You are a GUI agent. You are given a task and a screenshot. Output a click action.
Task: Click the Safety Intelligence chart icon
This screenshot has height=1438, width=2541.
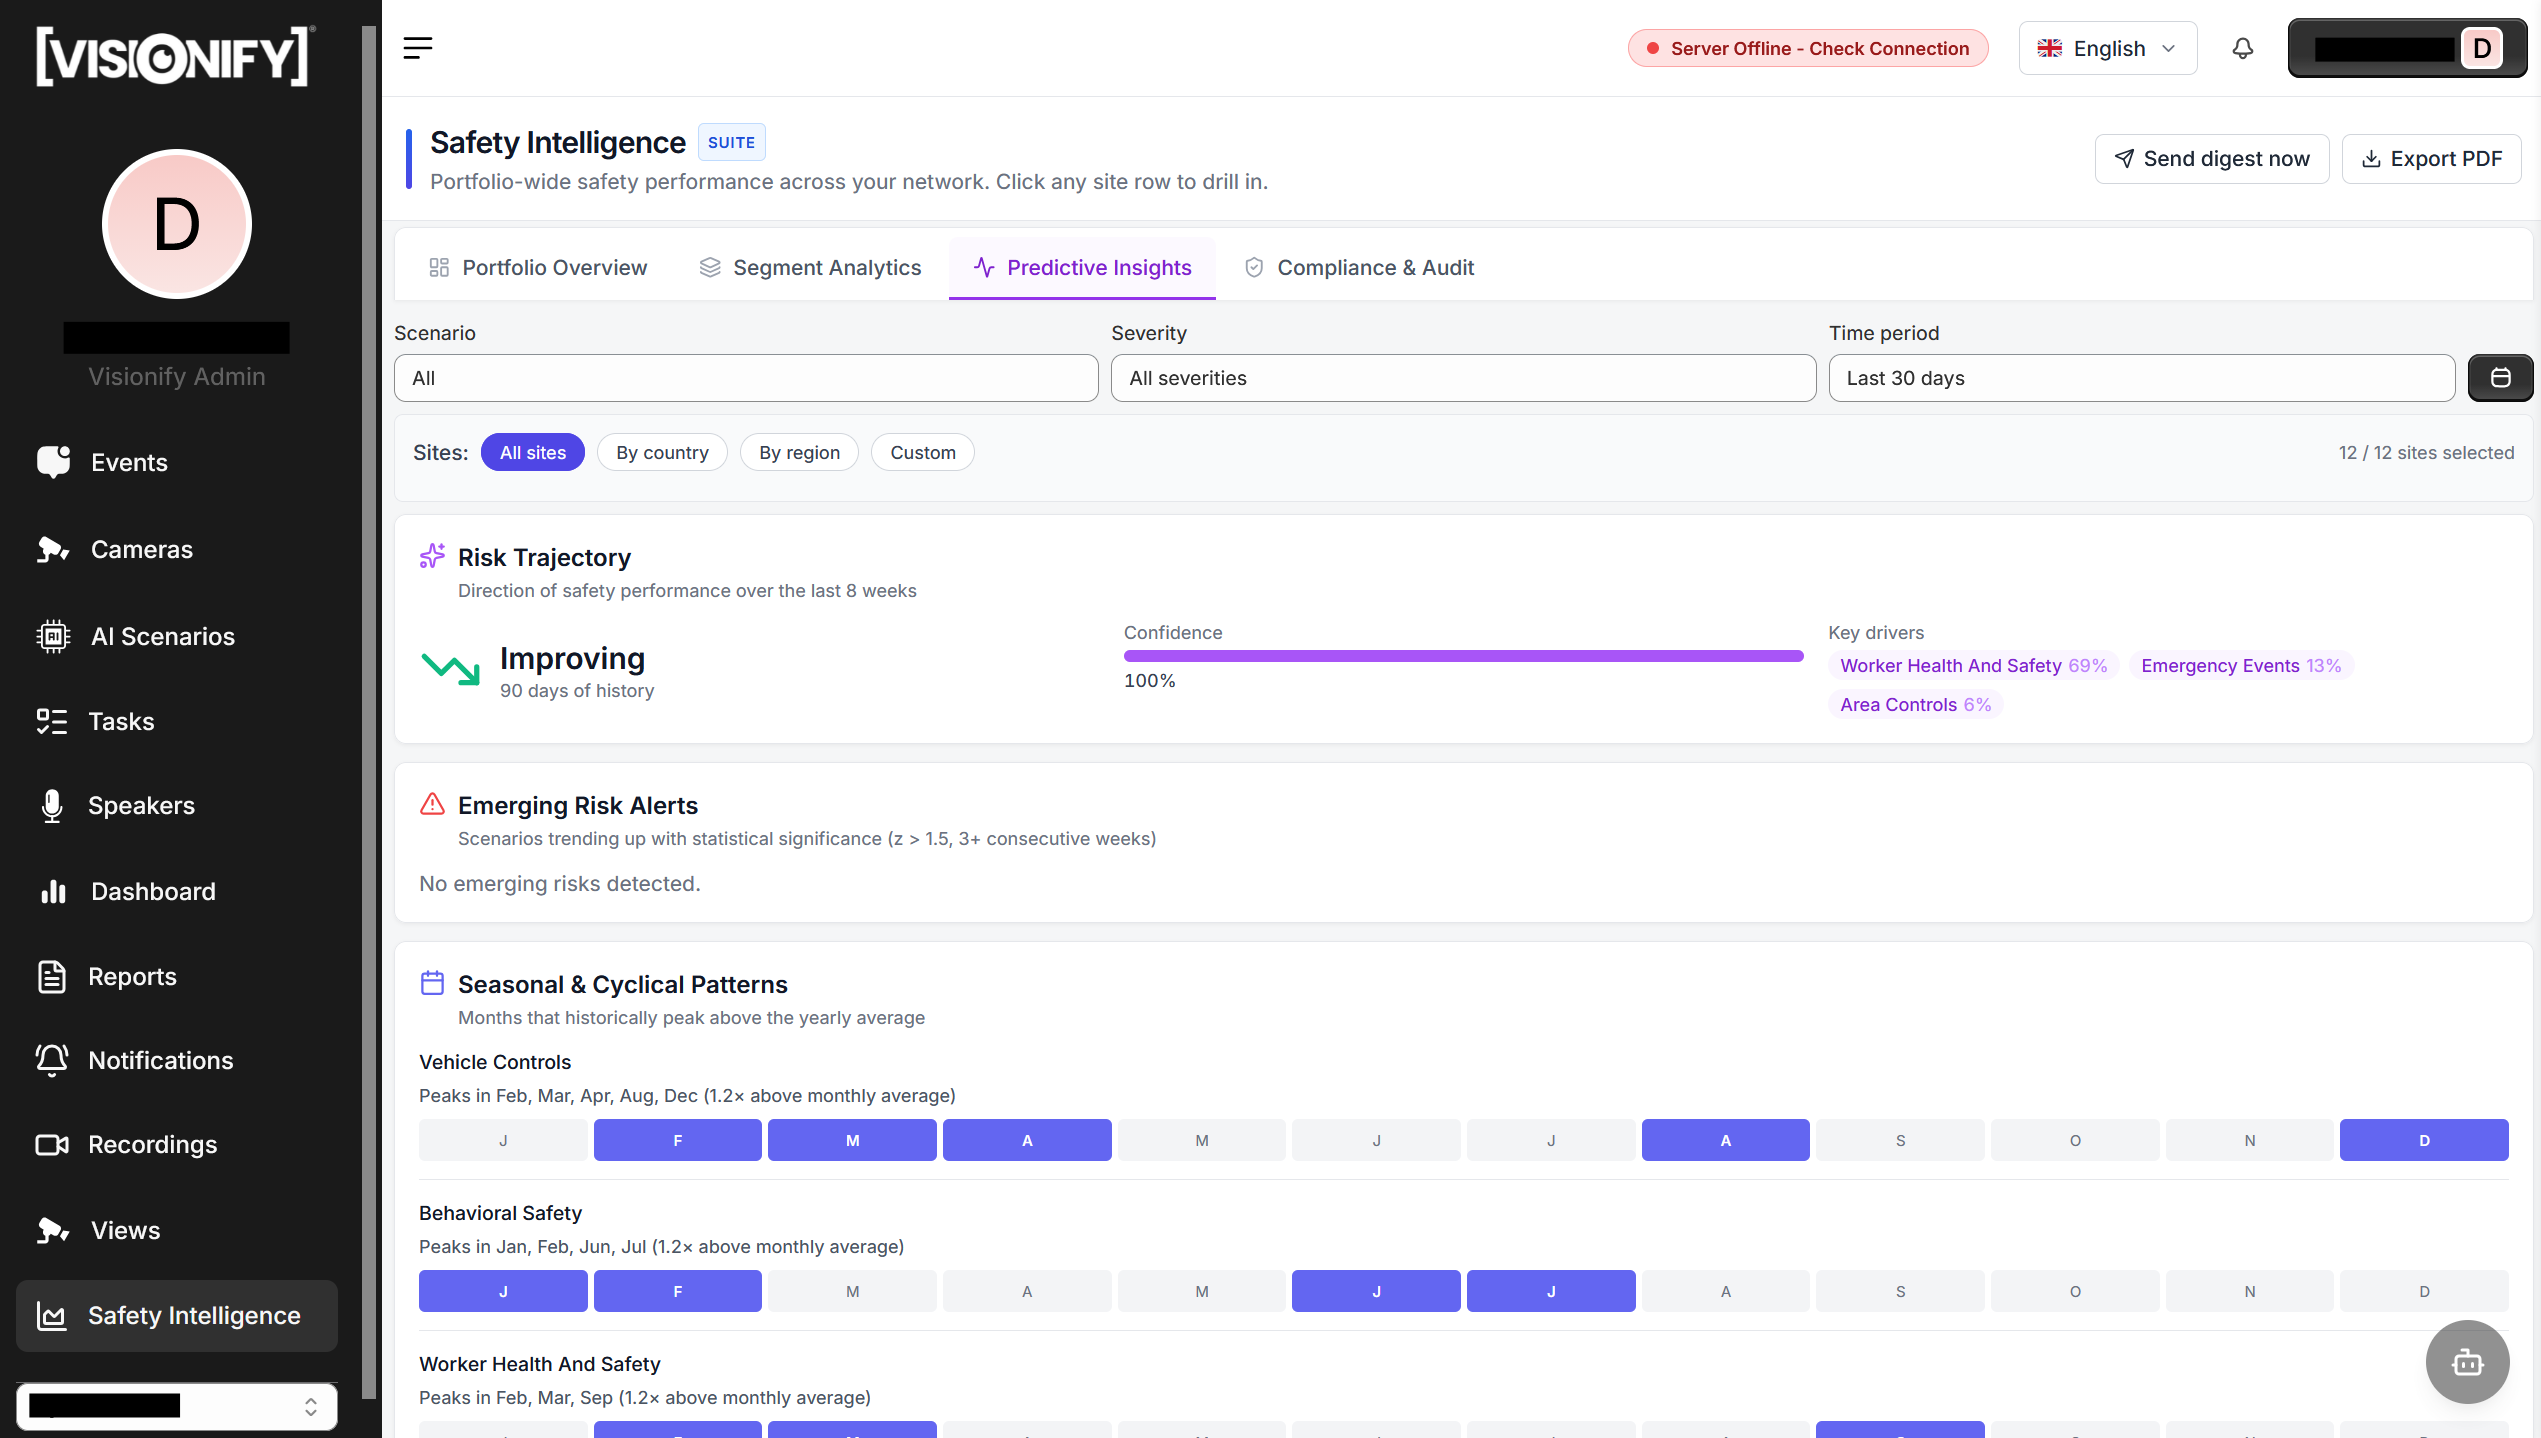pyautogui.click(x=52, y=1315)
